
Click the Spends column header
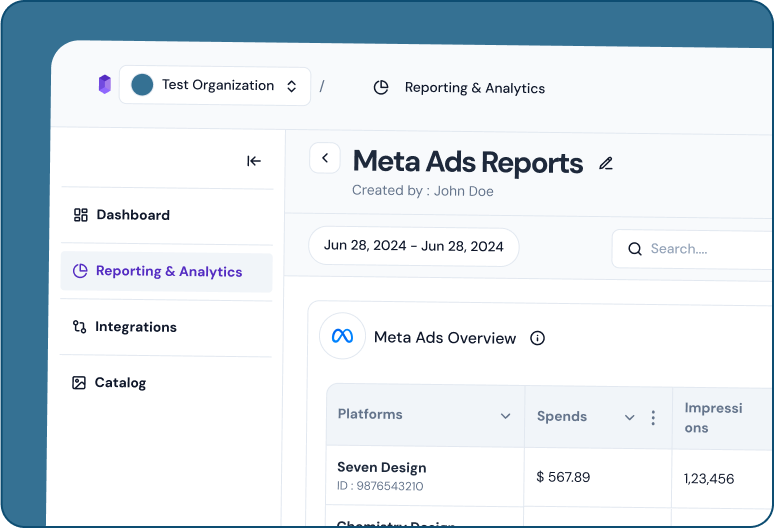pos(598,417)
